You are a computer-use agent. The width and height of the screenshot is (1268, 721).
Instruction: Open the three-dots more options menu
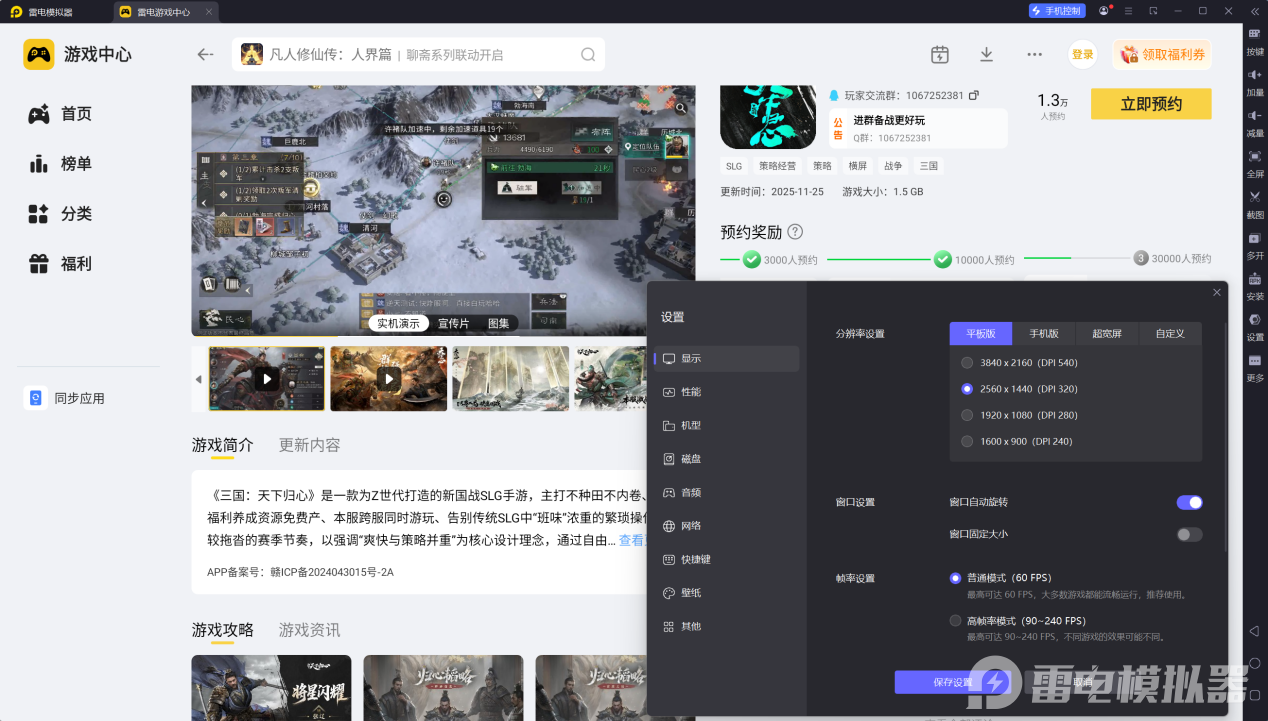[x=1034, y=54]
